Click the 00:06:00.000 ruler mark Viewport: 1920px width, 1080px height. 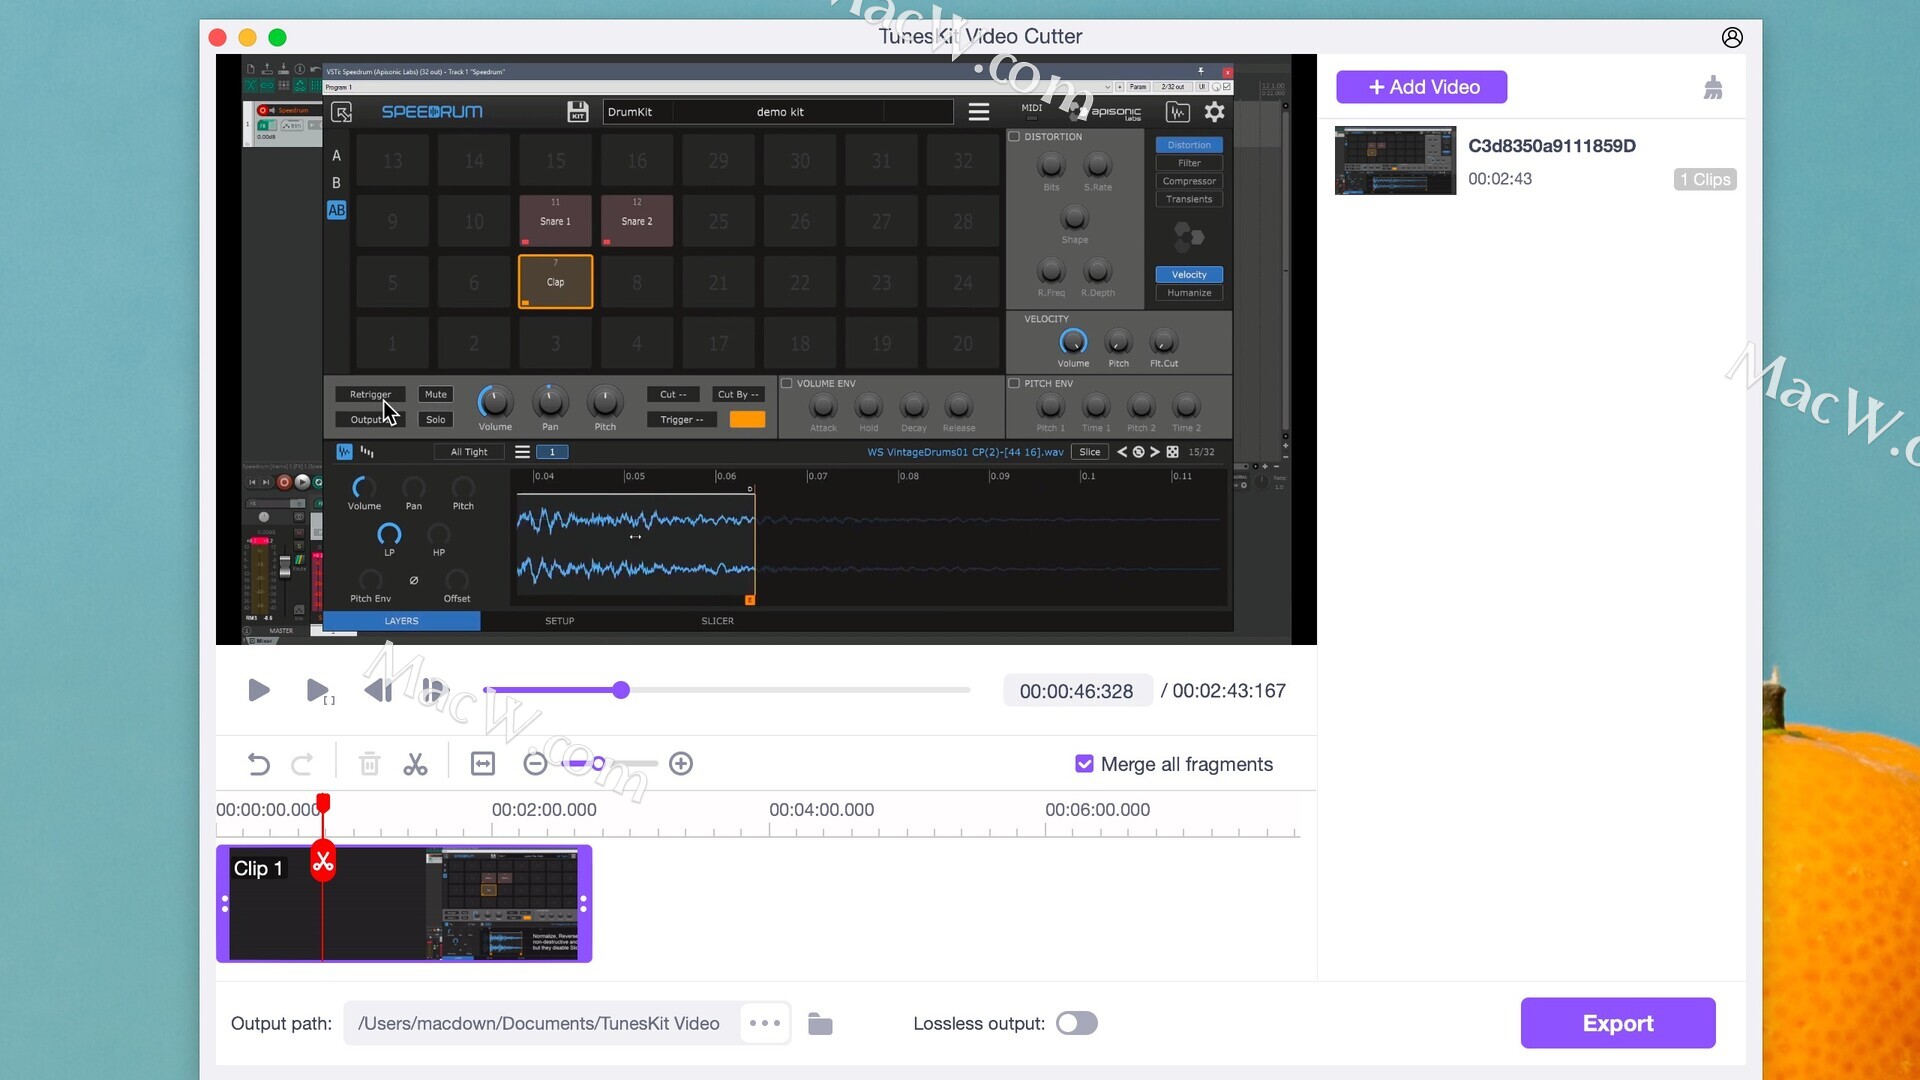click(1097, 809)
